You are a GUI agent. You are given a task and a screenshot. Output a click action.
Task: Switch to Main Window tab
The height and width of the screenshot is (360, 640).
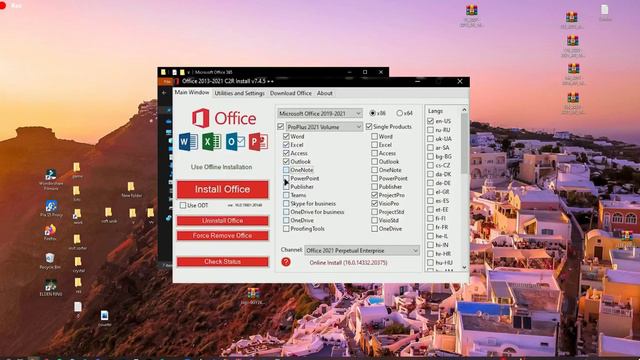point(192,93)
